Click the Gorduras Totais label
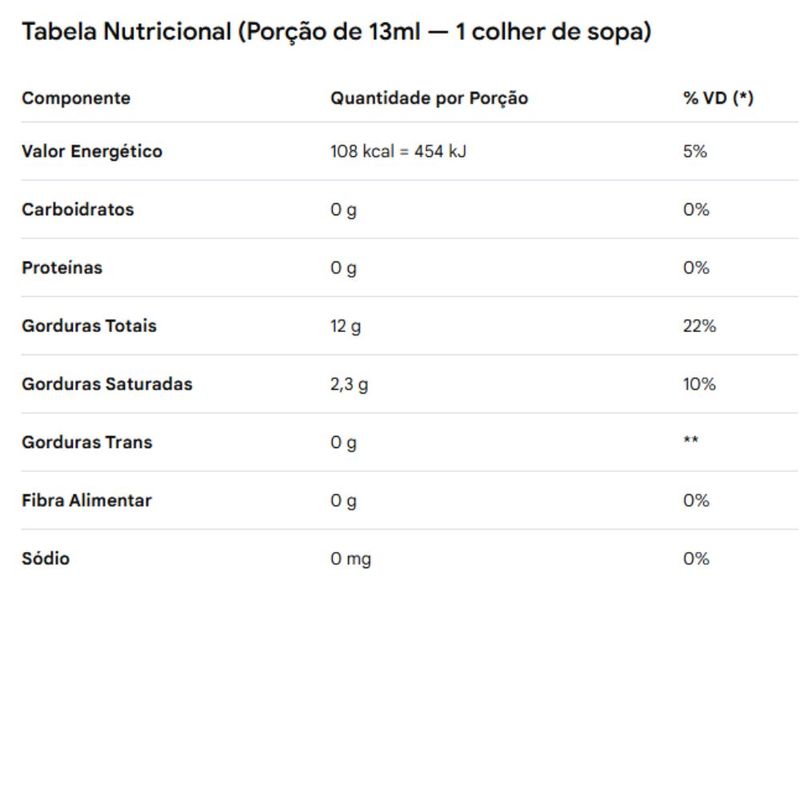 pyautogui.click(x=89, y=326)
